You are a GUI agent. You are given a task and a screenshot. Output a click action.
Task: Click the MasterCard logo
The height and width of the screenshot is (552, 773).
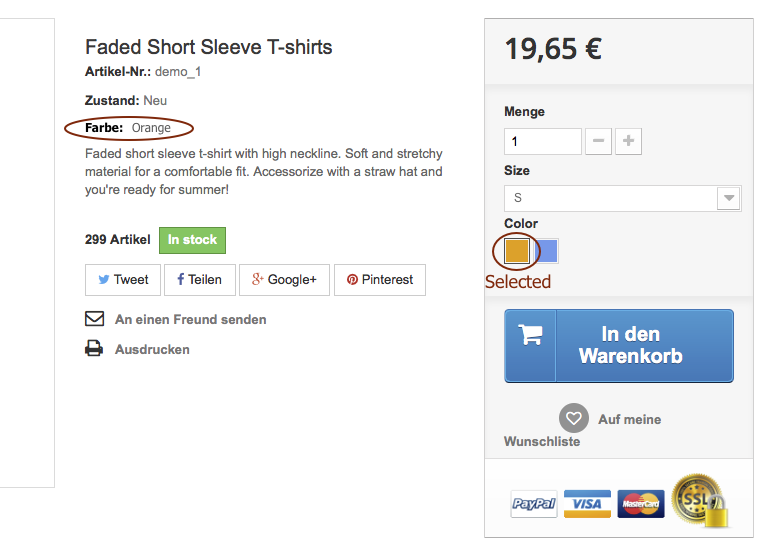pos(640,504)
